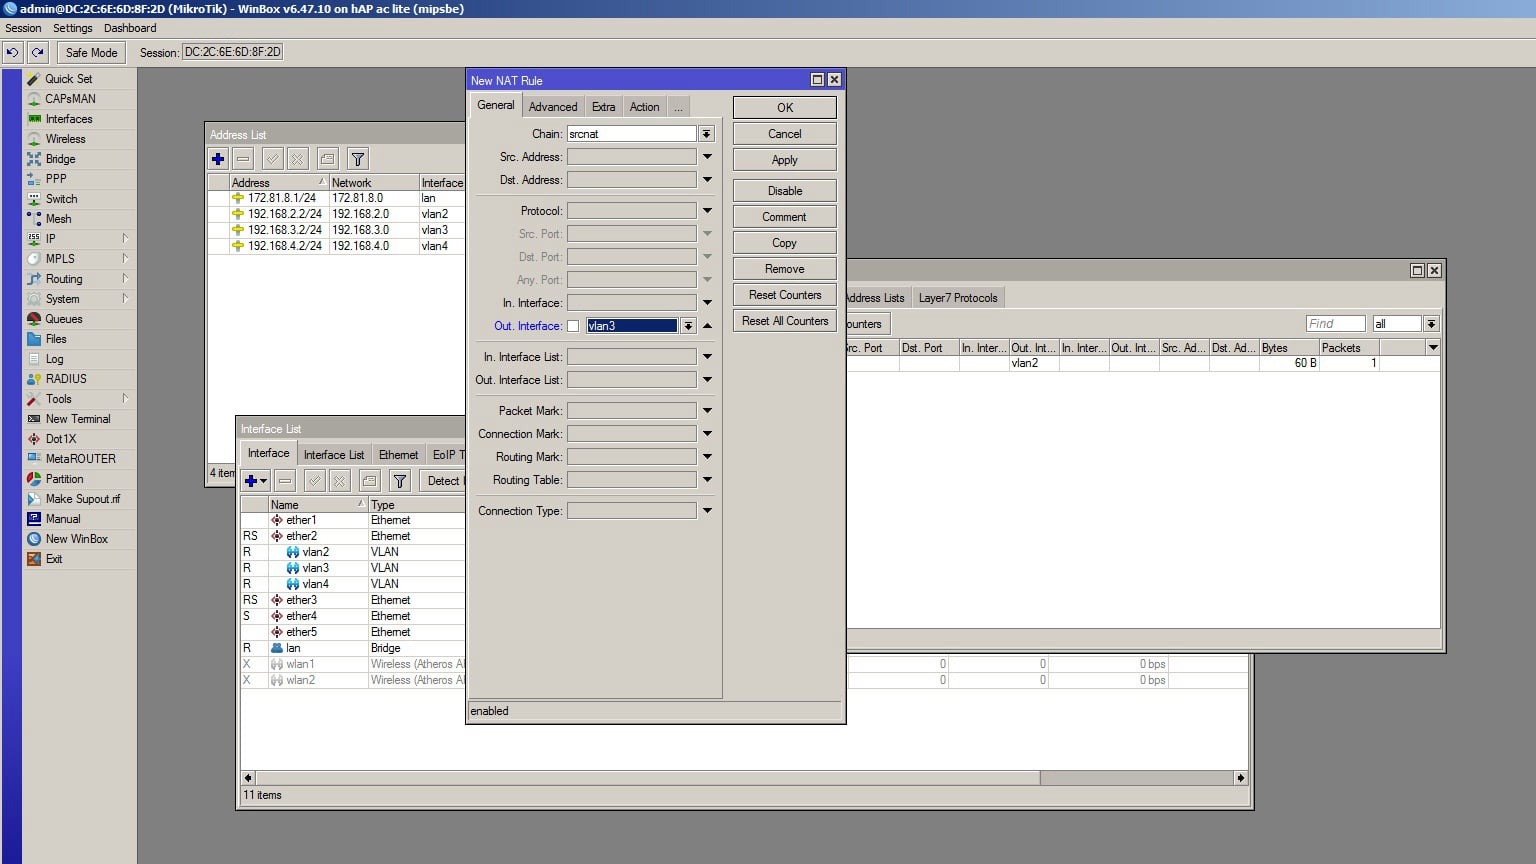Open the Chain dropdown list
This screenshot has height=864, width=1536.
point(706,134)
